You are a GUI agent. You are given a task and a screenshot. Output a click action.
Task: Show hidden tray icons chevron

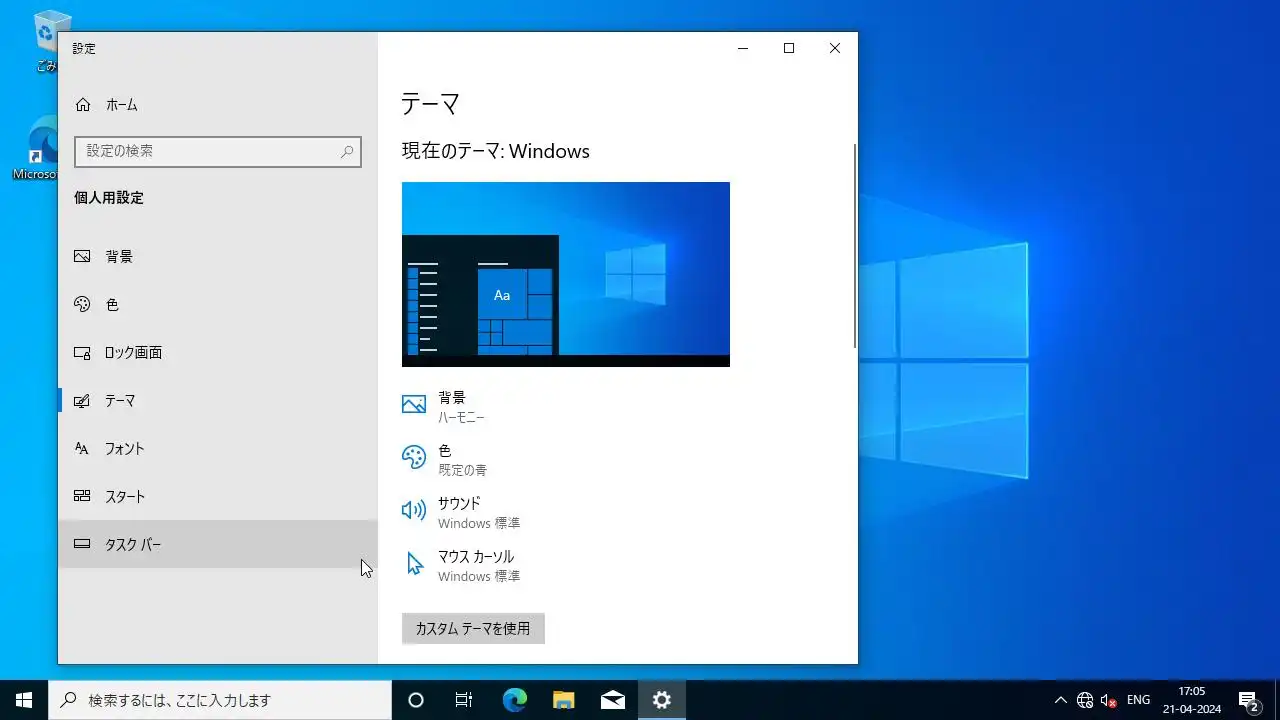click(1061, 700)
